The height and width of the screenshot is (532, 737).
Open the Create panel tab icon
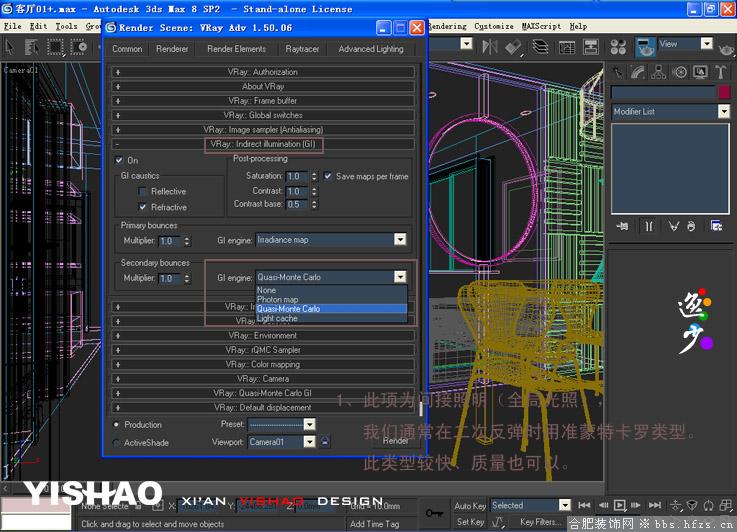618,72
